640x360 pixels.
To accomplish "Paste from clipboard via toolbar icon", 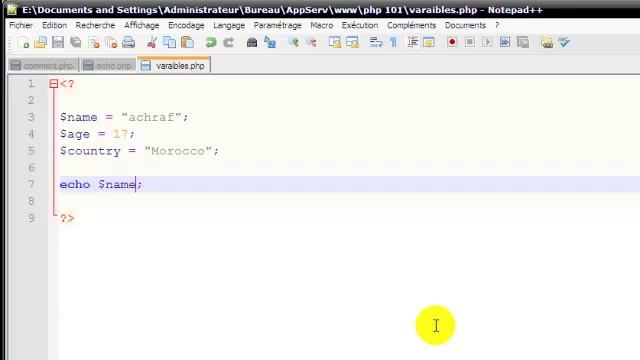I will 187,42.
